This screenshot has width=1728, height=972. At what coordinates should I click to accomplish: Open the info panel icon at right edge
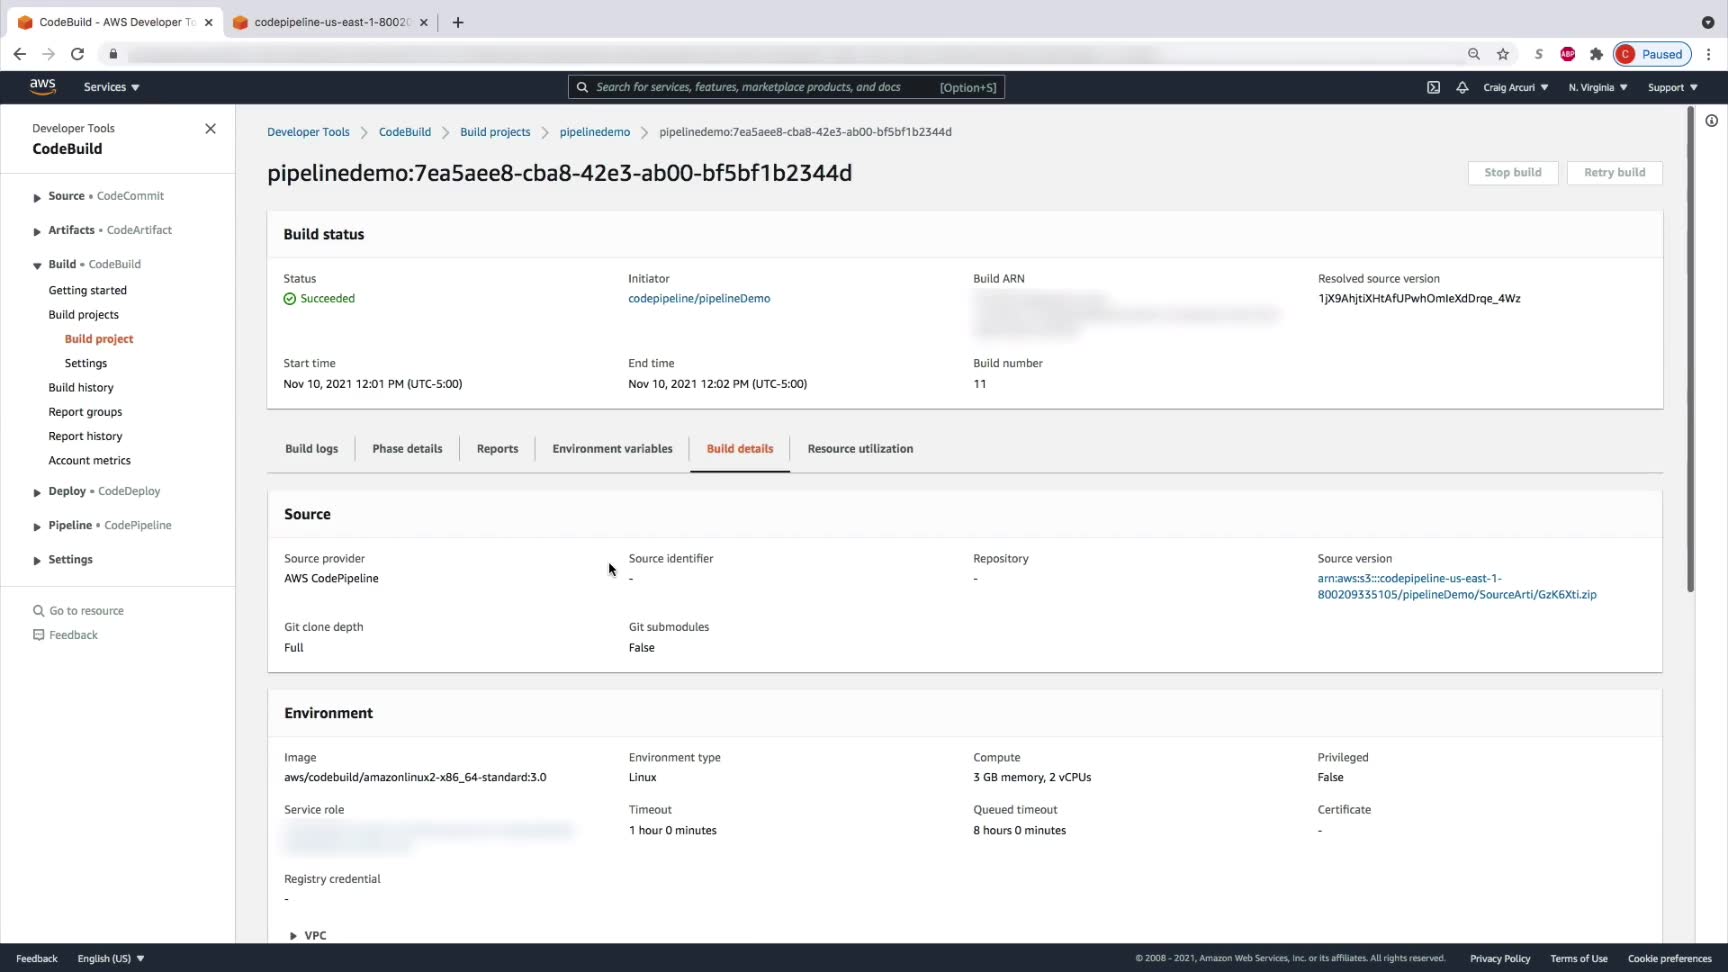(1711, 121)
